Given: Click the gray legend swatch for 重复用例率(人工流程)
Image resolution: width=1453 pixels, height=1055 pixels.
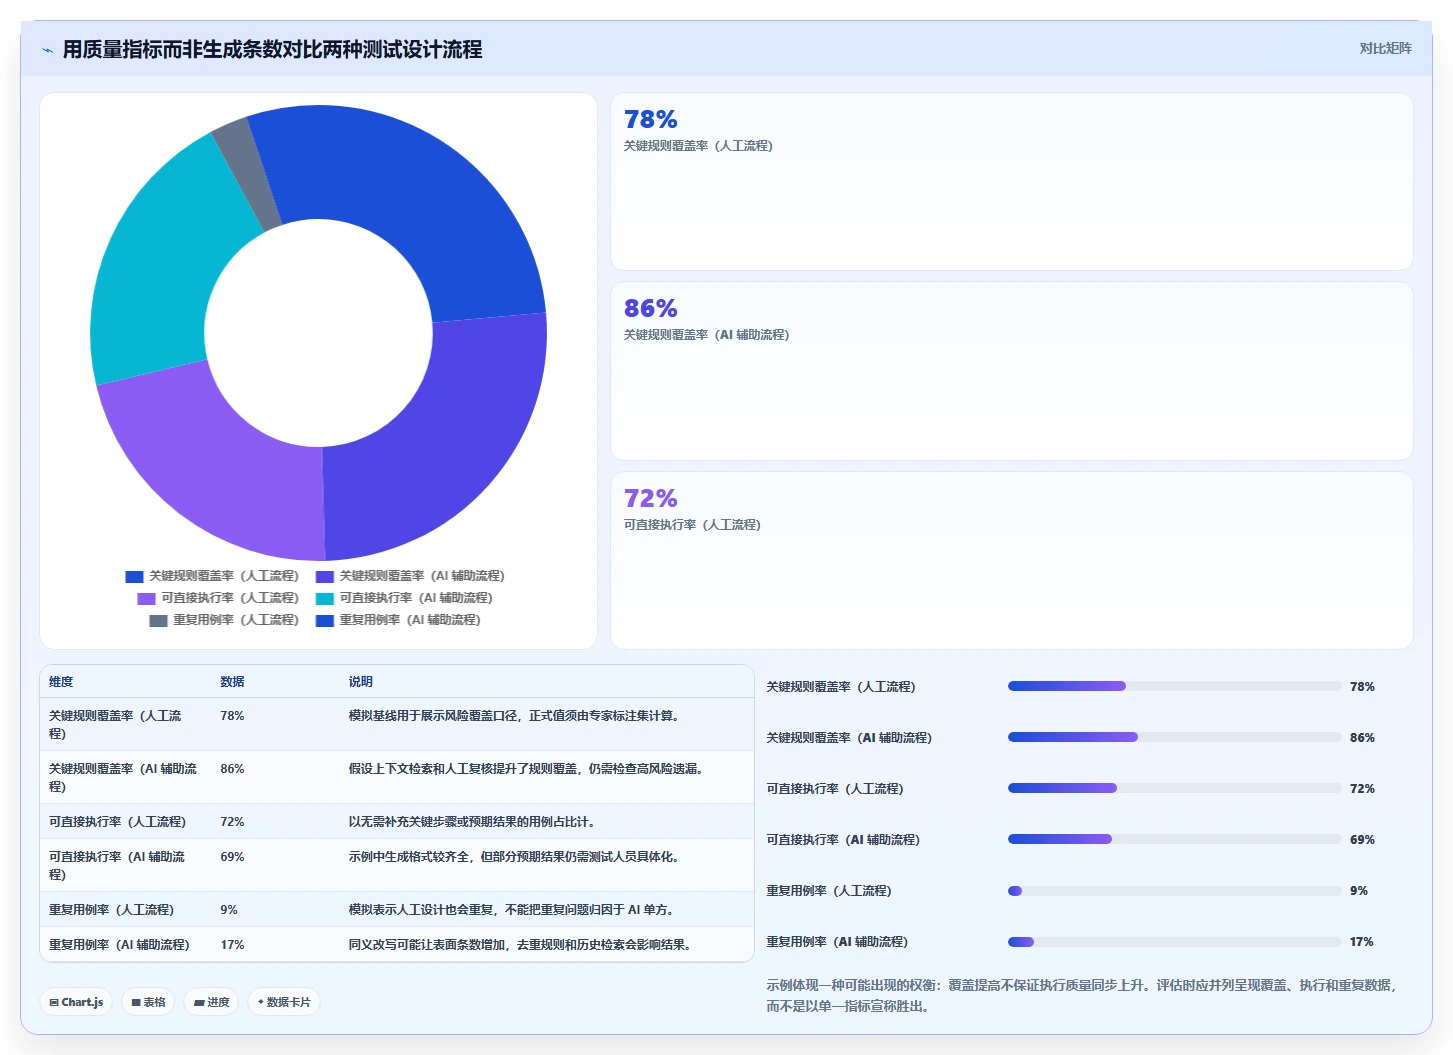Looking at the screenshot, I should pyautogui.click(x=158, y=621).
